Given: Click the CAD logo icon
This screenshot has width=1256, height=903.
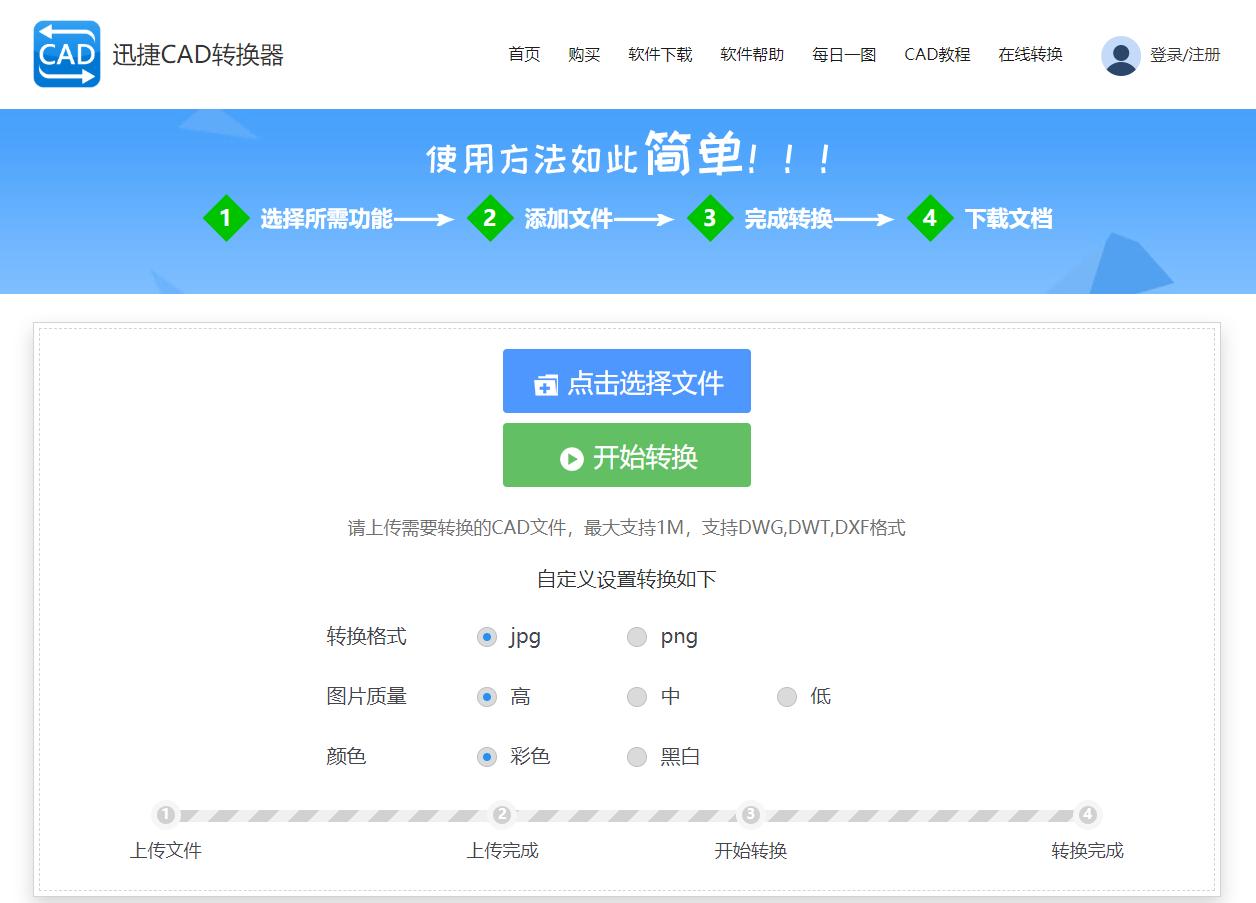Looking at the screenshot, I should pos(66,55).
